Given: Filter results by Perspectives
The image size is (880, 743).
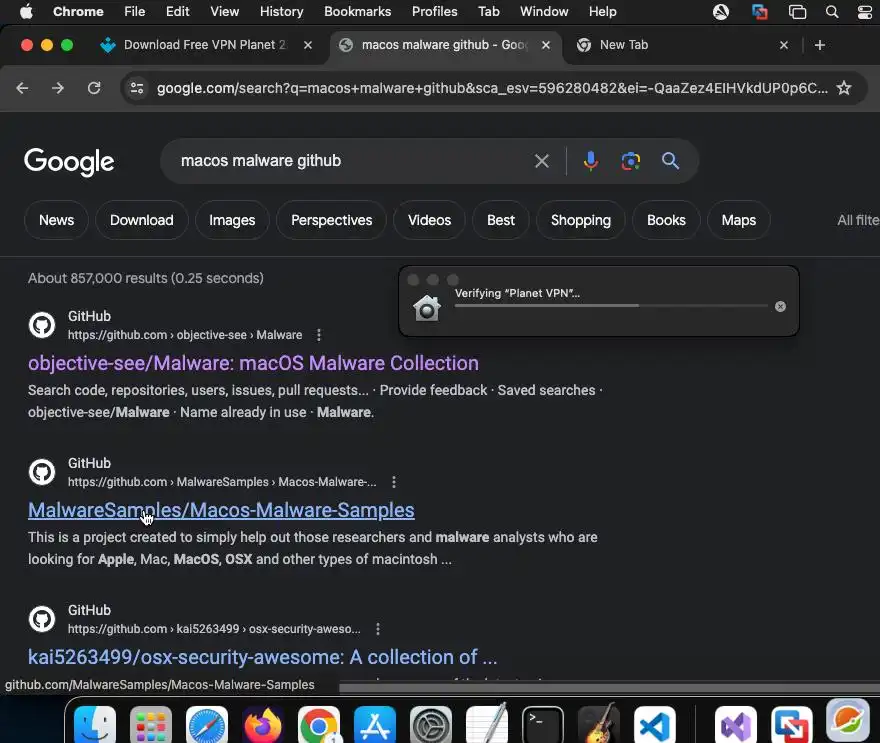Looking at the screenshot, I should 331,220.
